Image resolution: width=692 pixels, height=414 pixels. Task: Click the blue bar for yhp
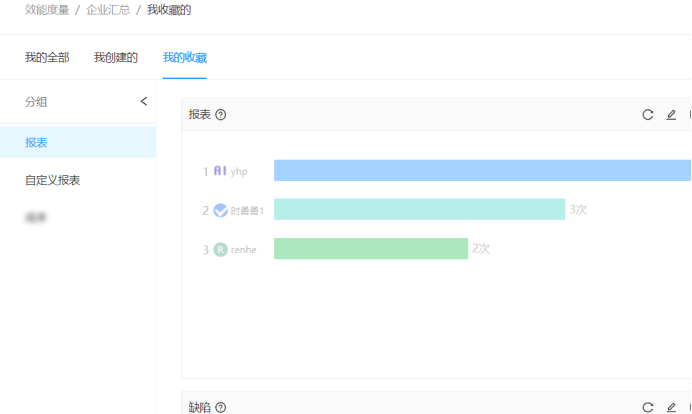[480, 171]
